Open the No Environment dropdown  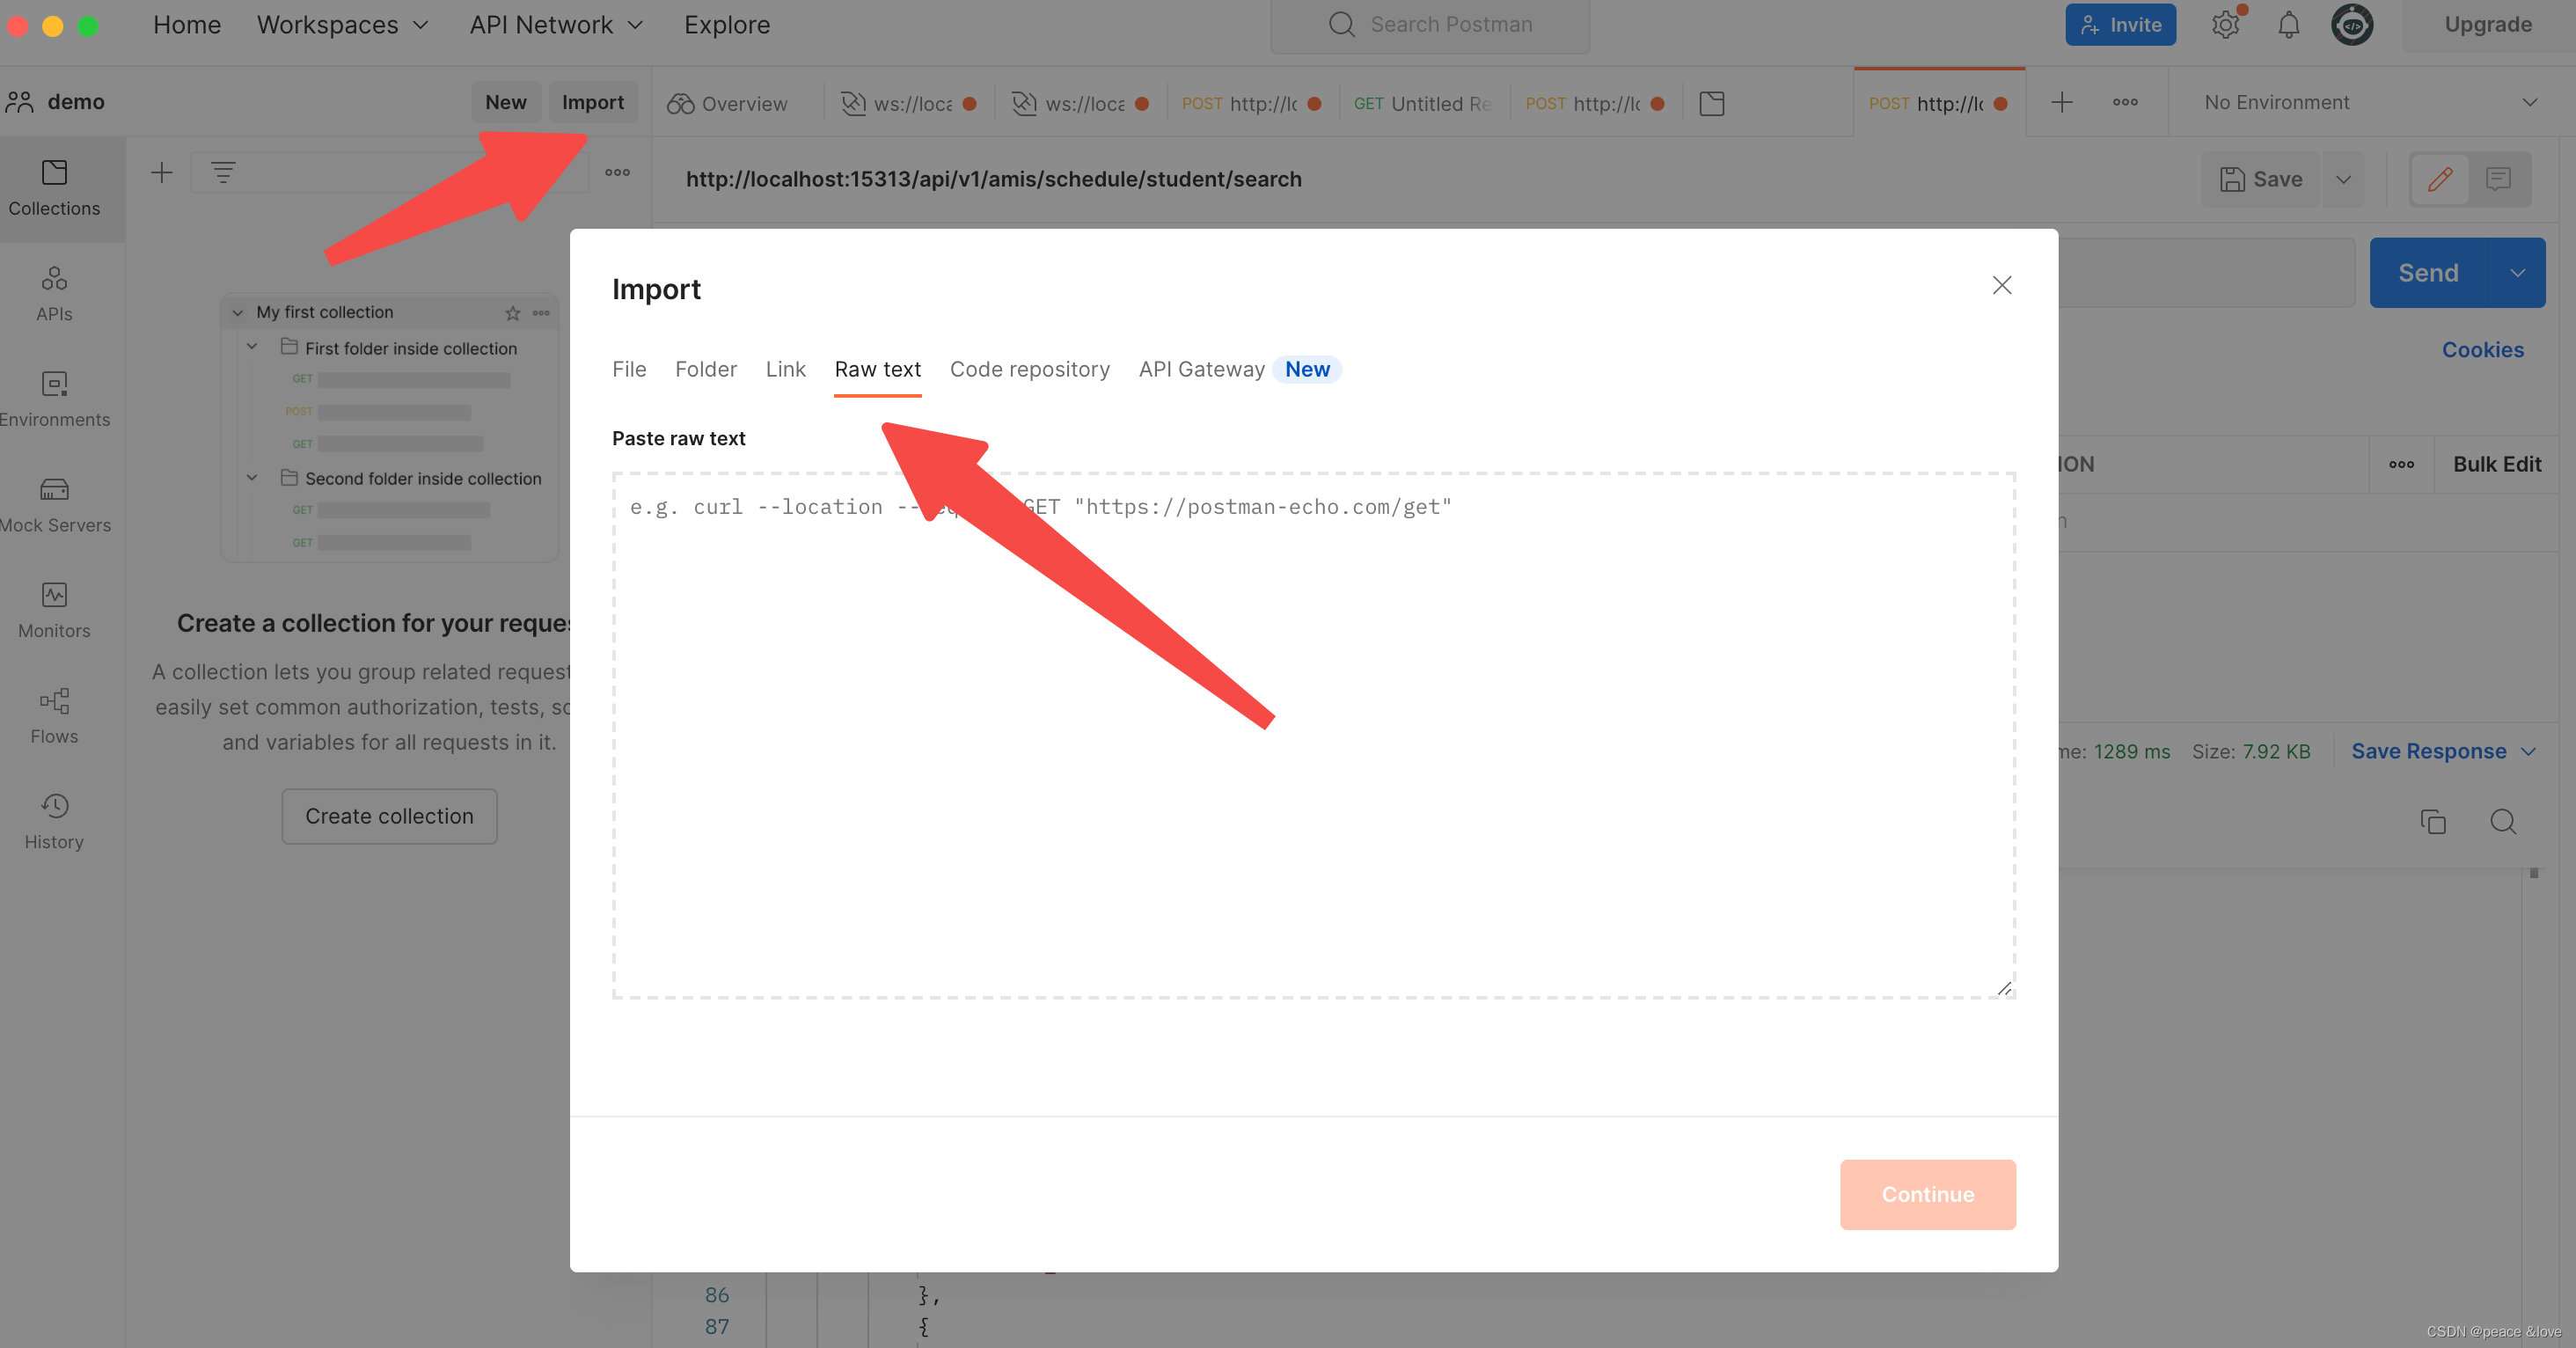(x=2370, y=102)
